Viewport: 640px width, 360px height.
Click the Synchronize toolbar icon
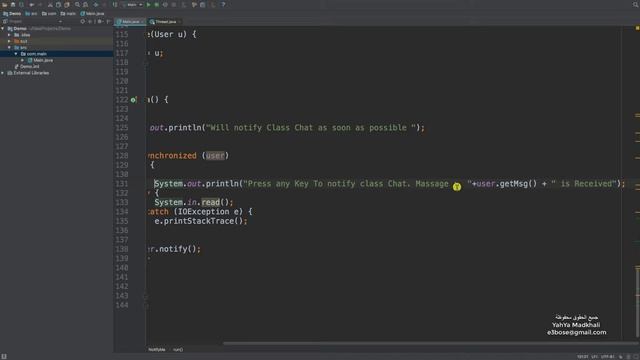click(x=21, y=4)
